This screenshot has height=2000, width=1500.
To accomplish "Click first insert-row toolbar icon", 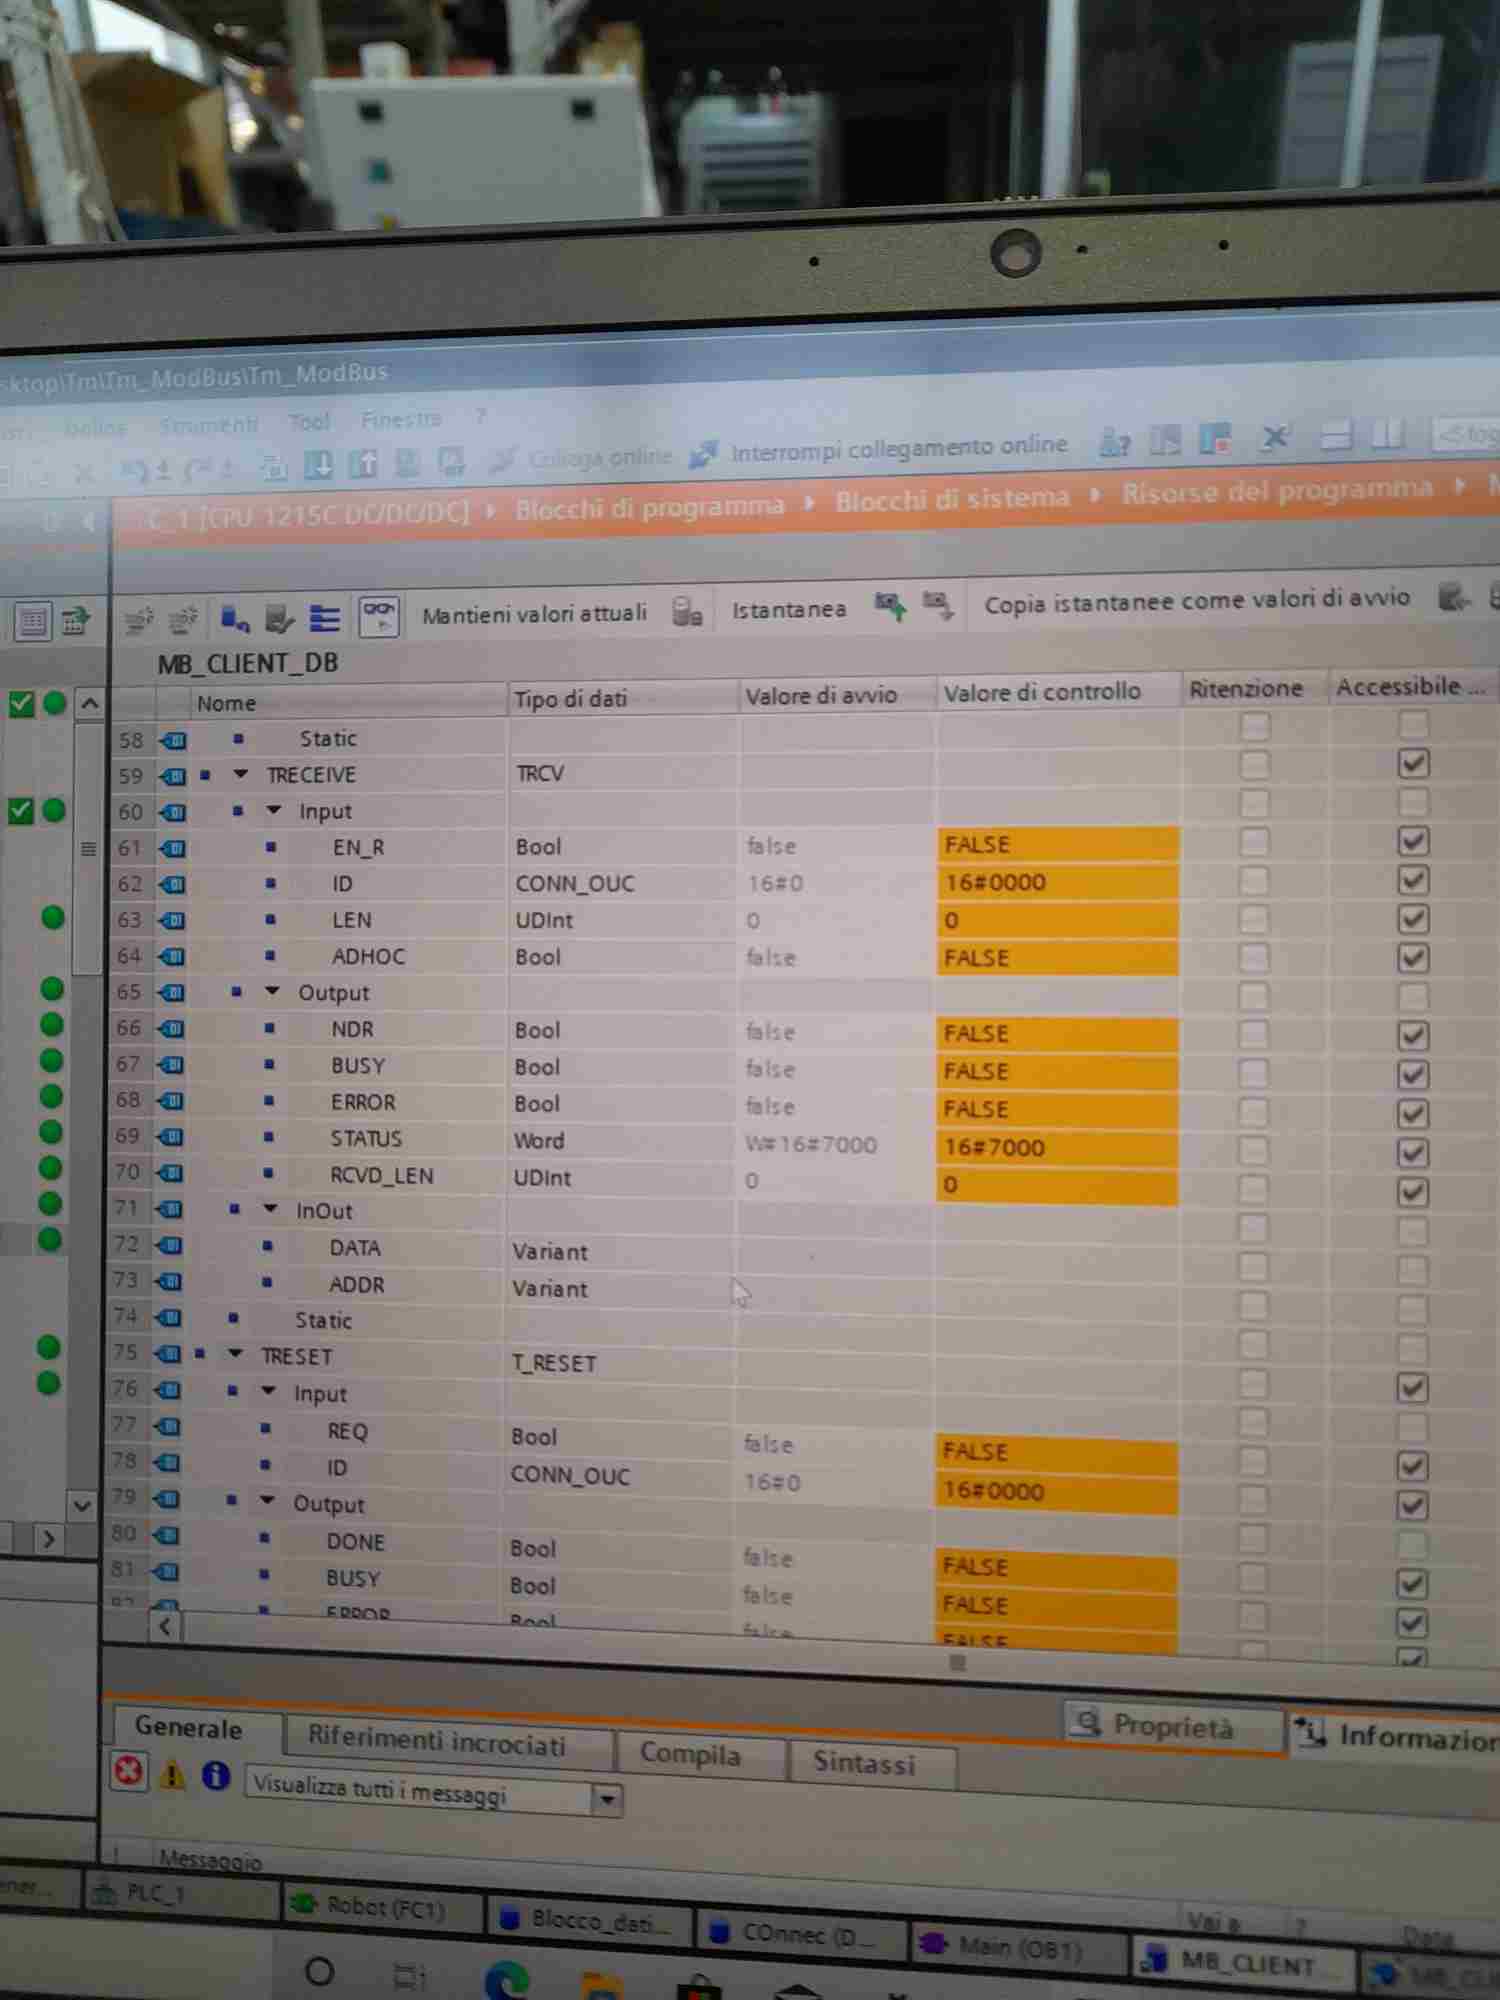I will click(x=138, y=621).
